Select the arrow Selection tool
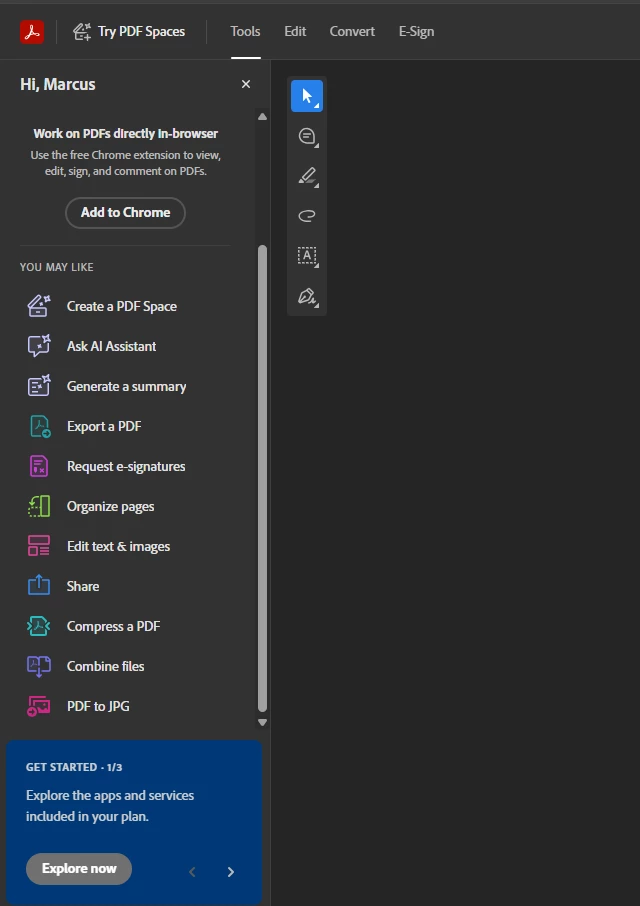 (x=307, y=96)
